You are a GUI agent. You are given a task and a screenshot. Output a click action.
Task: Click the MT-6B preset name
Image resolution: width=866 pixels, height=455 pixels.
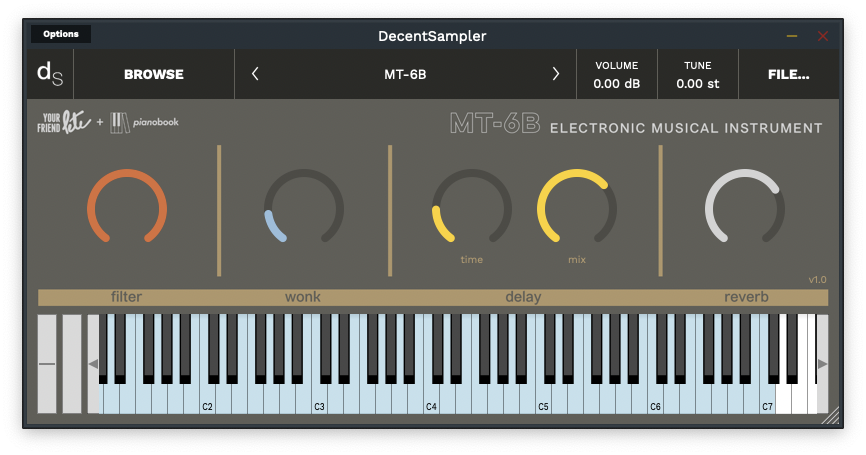(x=405, y=74)
